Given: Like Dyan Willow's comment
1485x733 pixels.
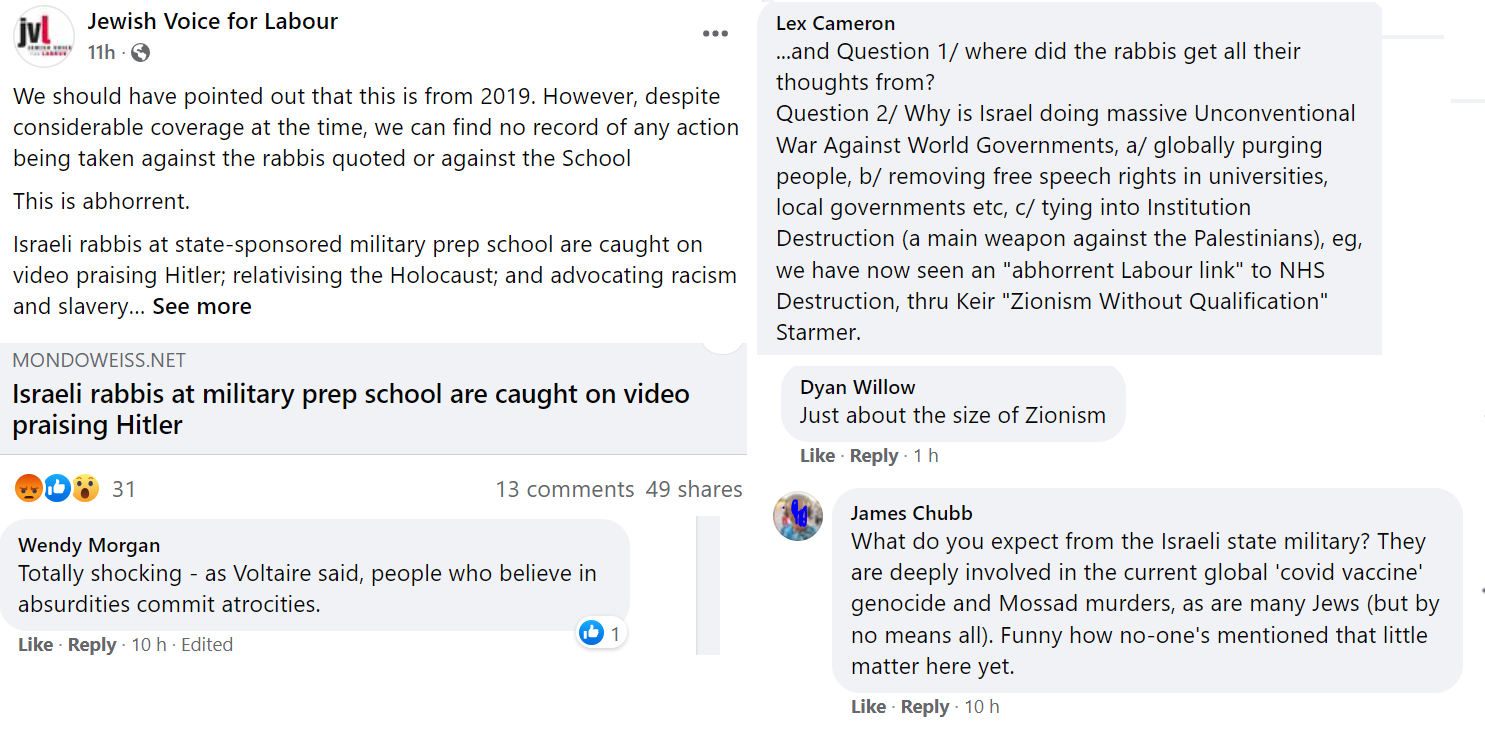Looking at the screenshot, I should click(817, 456).
